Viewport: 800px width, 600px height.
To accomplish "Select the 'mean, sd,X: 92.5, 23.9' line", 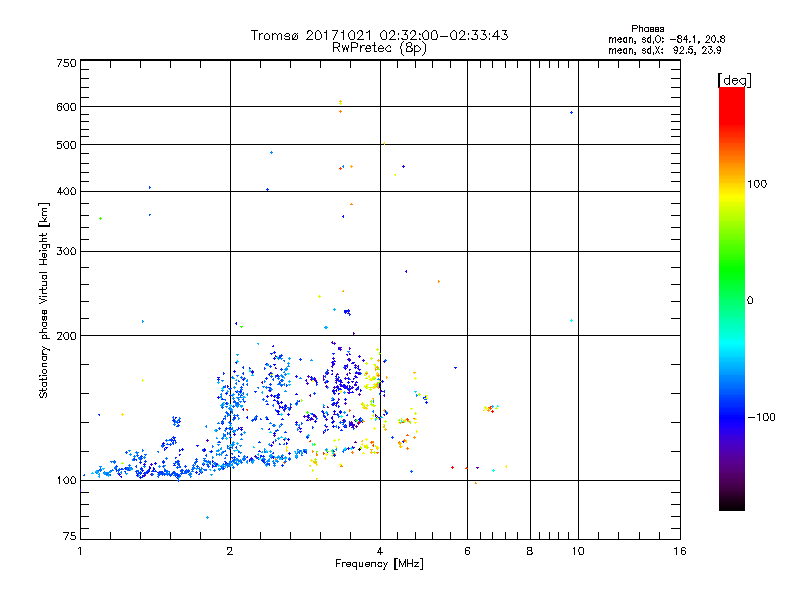I will [664, 50].
